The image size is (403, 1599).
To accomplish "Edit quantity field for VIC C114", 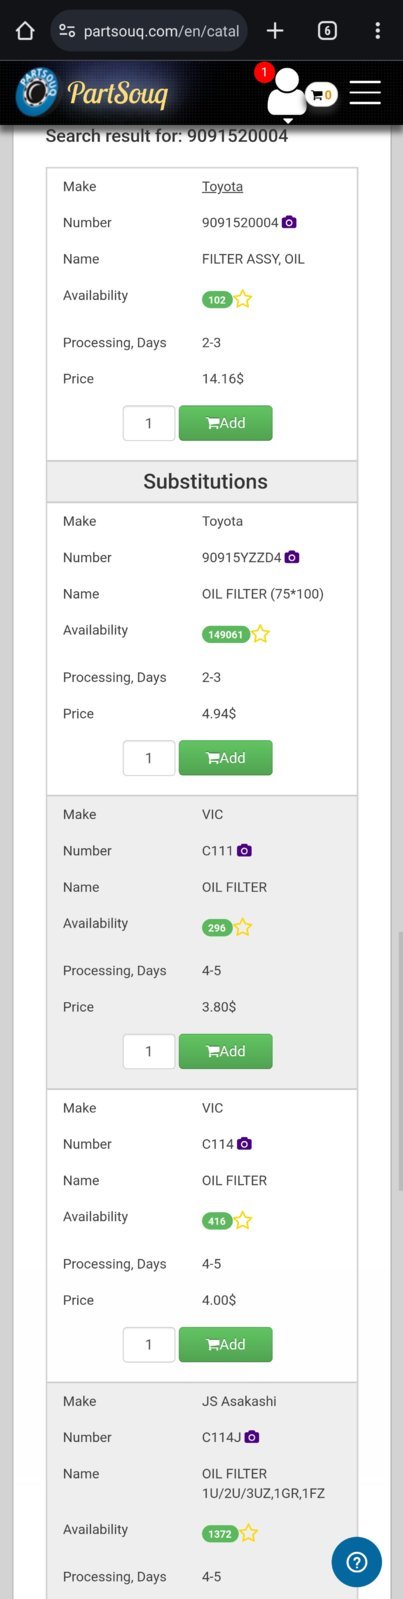I will tap(149, 1344).
